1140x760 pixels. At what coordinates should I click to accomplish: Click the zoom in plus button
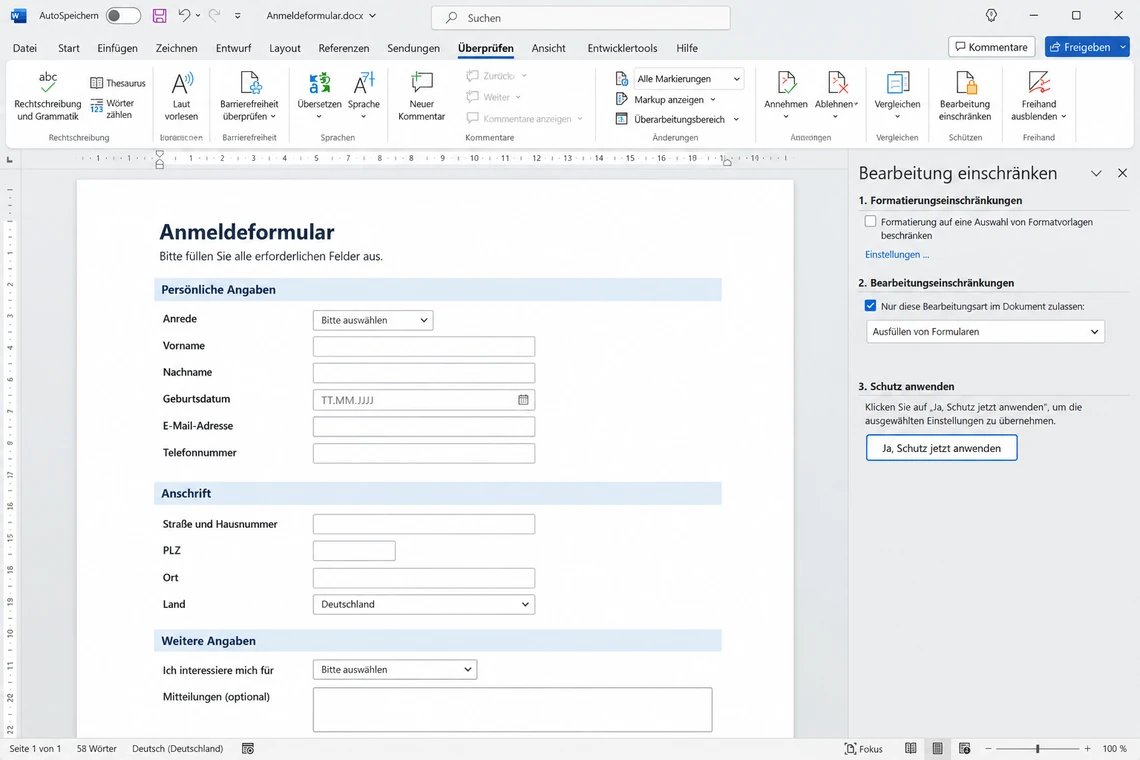(1087, 748)
